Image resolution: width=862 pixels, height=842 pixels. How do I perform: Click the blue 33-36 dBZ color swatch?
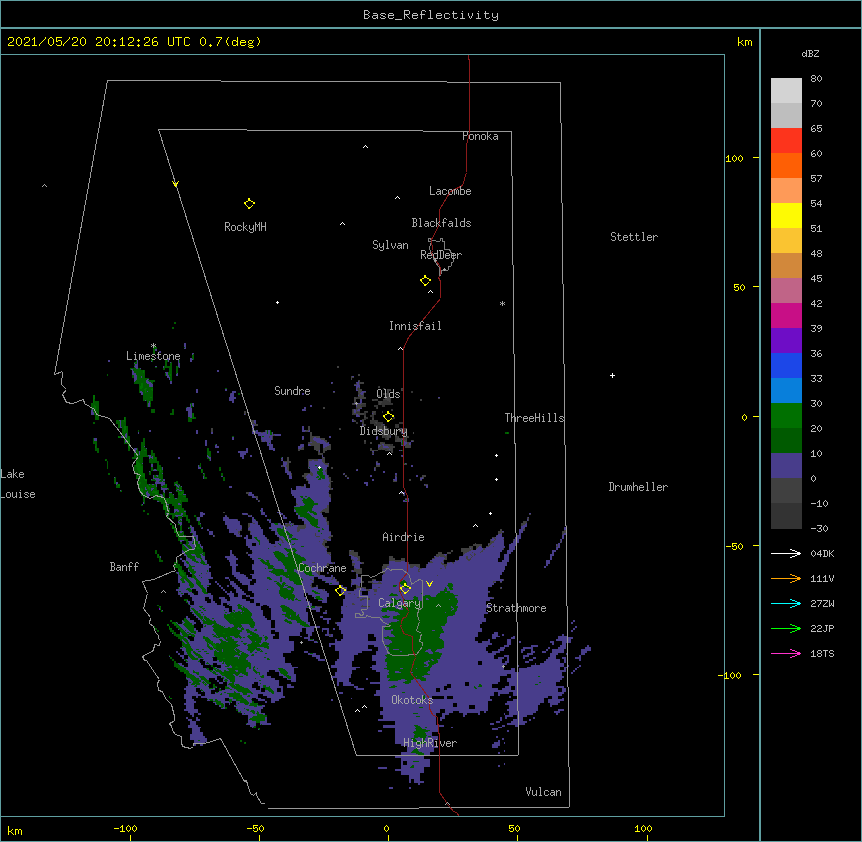(x=786, y=365)
